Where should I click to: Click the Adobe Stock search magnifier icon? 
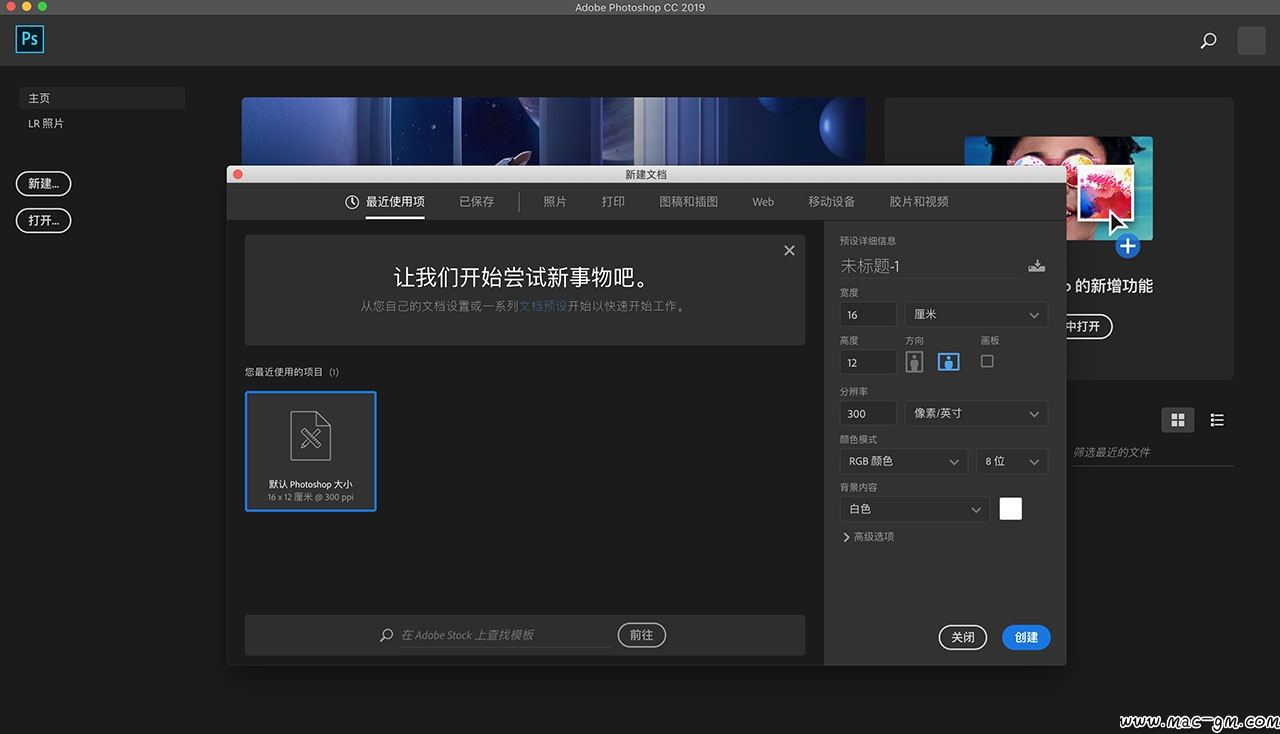tap(387, 635)
